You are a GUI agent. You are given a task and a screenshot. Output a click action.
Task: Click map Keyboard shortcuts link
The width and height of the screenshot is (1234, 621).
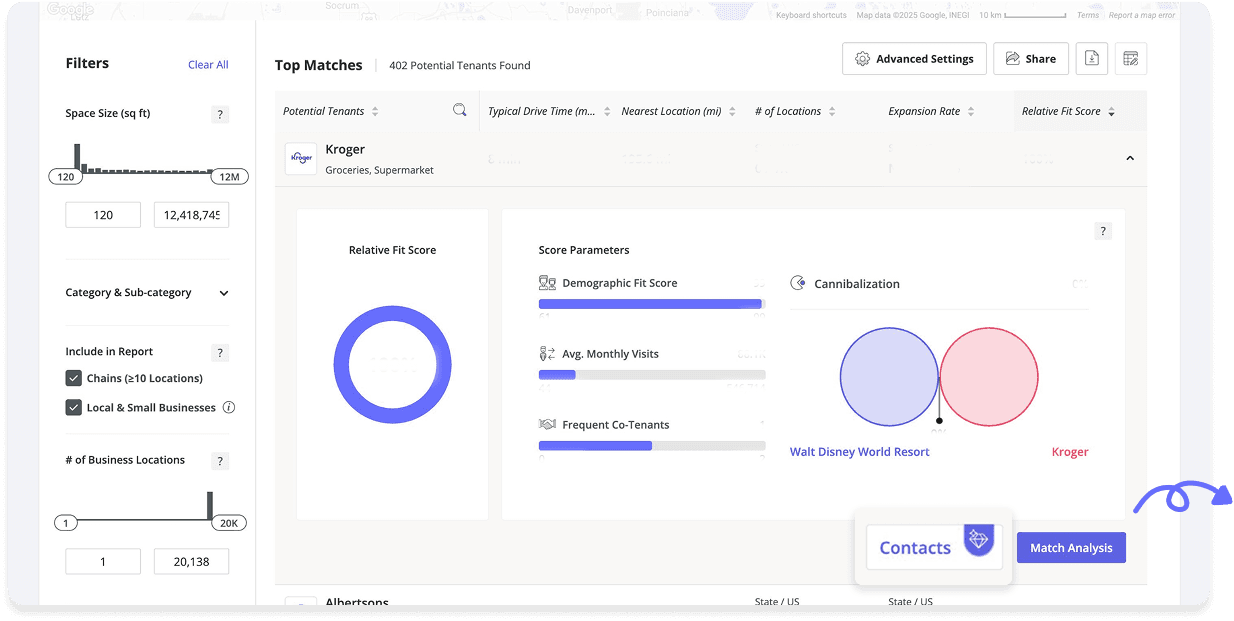811,15
